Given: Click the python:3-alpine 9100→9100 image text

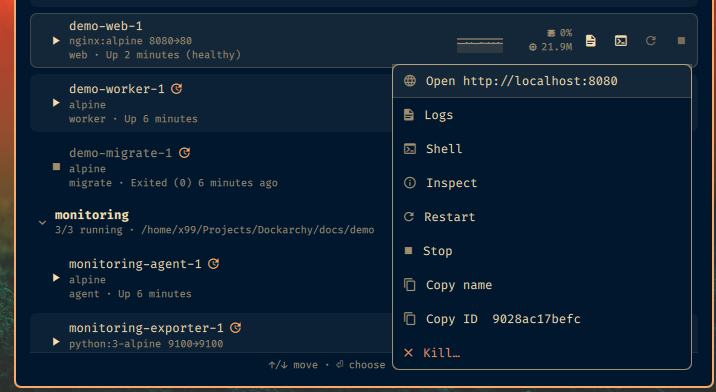Looking at the screenshot, I should tap(146, 344).
